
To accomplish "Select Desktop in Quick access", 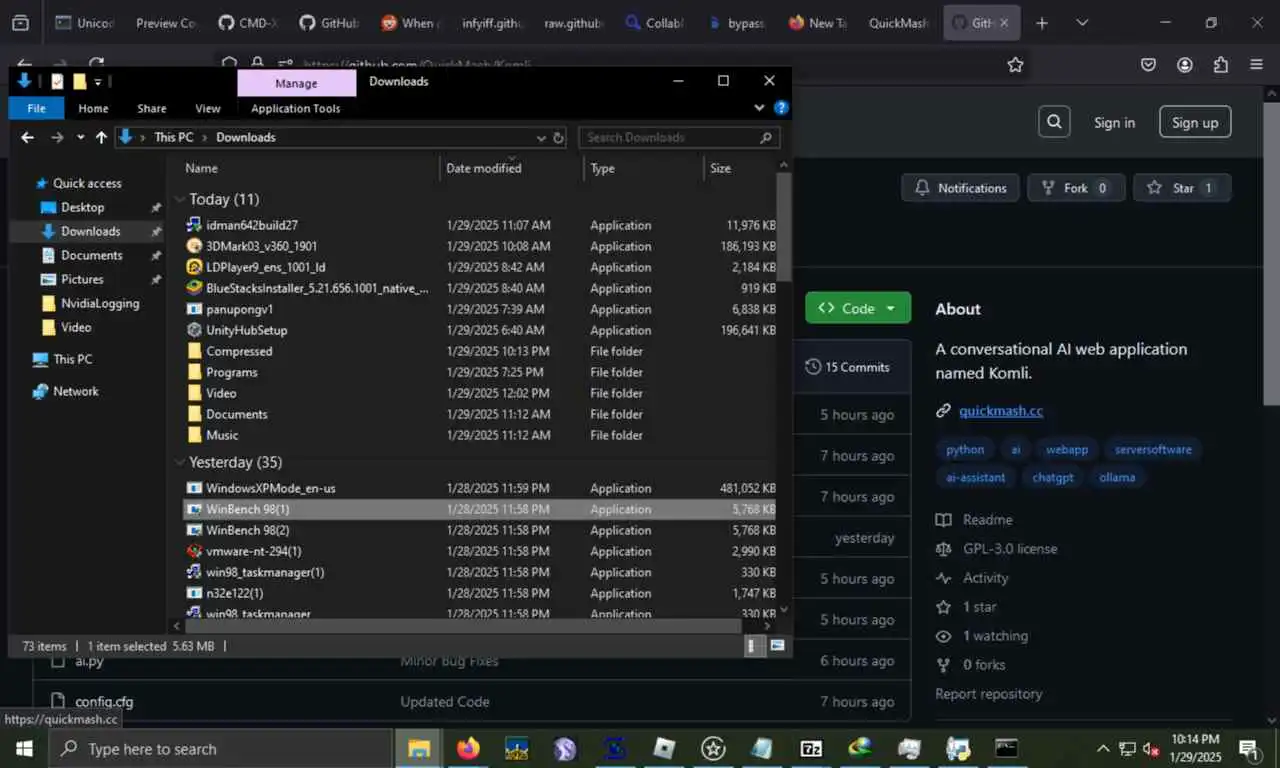I will coord(82,207).
